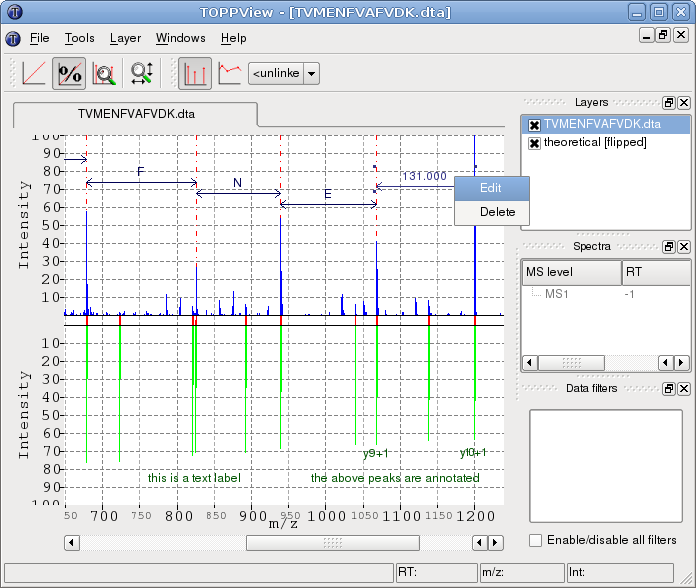
Task: Click the MS level column header
Action: 571,272
